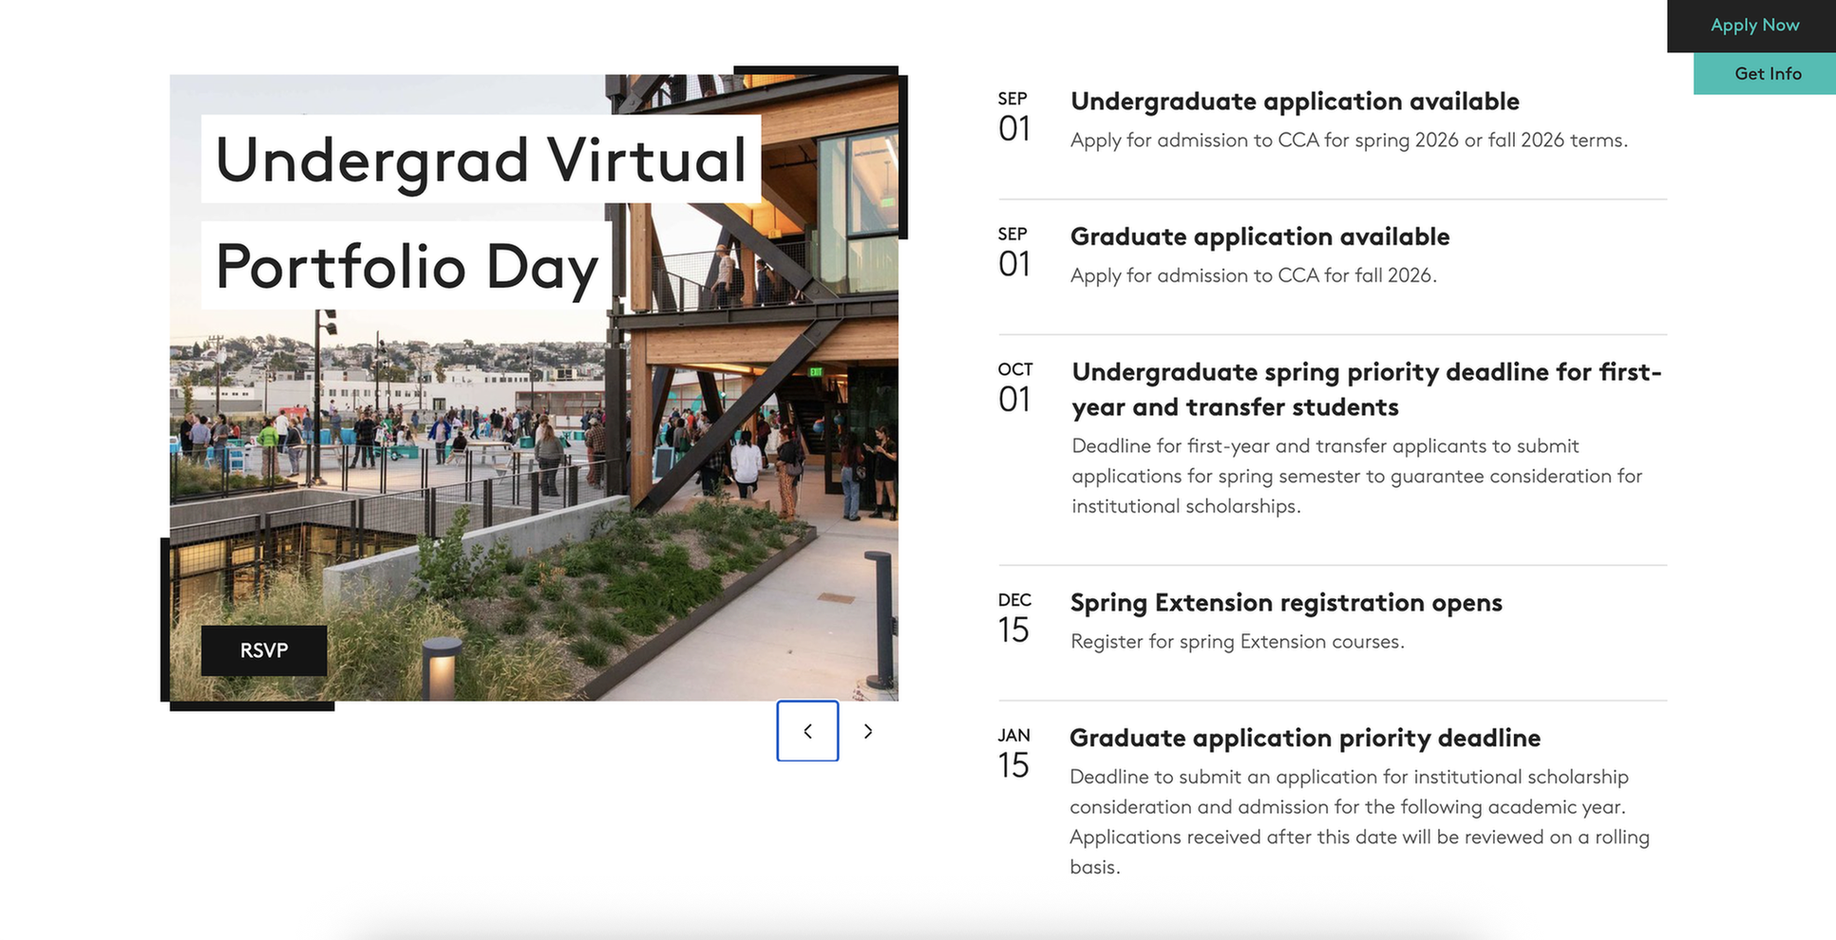1836x940 pixels.
Task: Select the "Undergrad Virtual" headline text
Action: [x=481, y=160]
